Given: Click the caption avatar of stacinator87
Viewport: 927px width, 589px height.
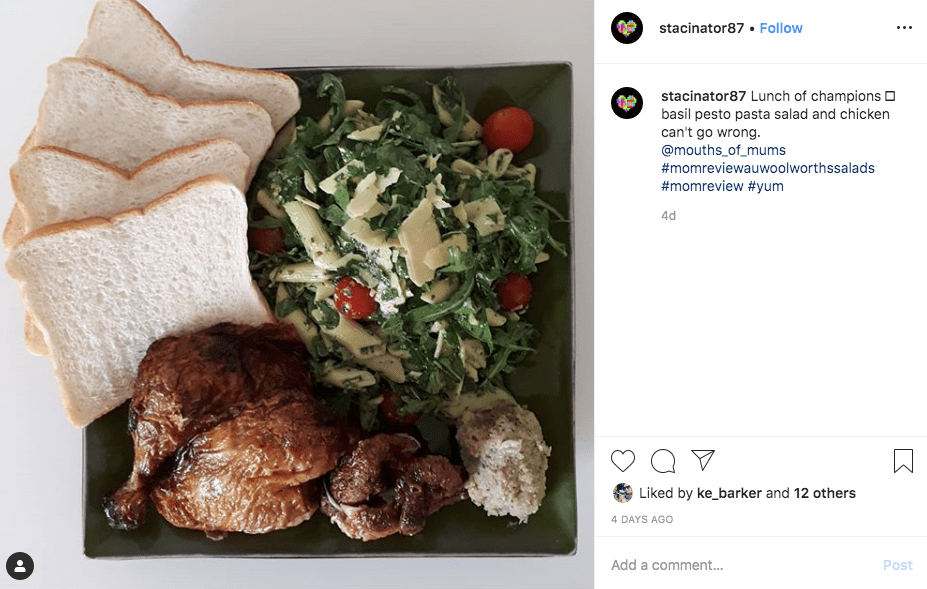Looking at the screenshot, I should pos(627,103).
